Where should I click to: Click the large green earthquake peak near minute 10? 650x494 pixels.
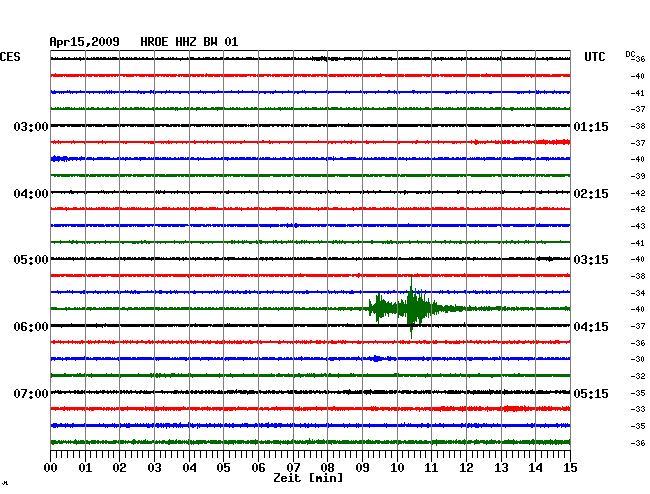[x=411, y=308]
